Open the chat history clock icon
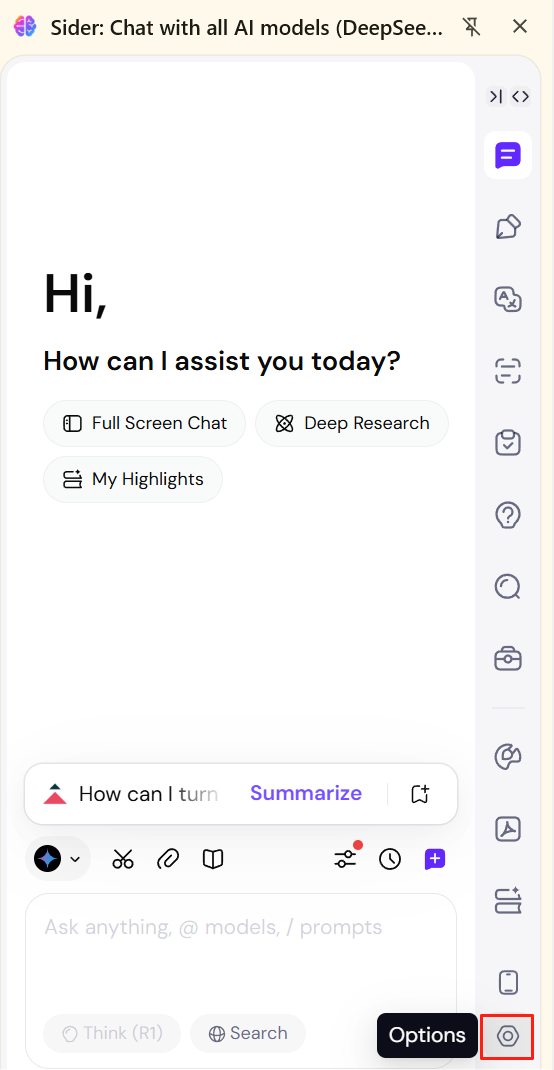 (390, 859)
